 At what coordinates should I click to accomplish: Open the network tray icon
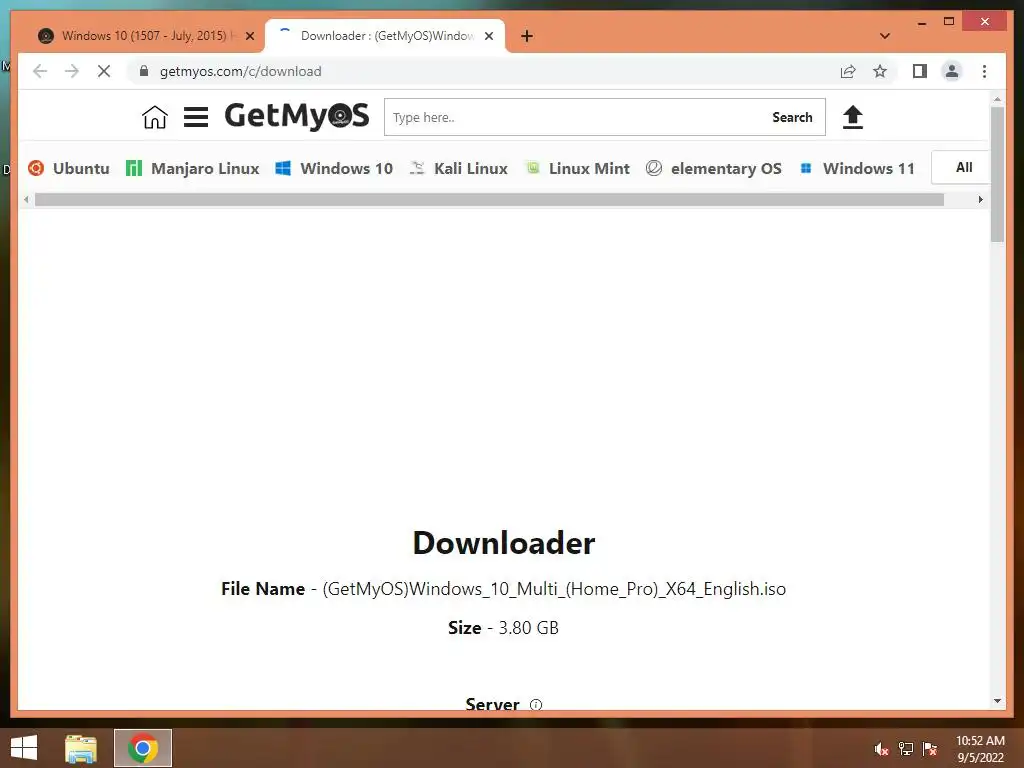coord(906,748)
